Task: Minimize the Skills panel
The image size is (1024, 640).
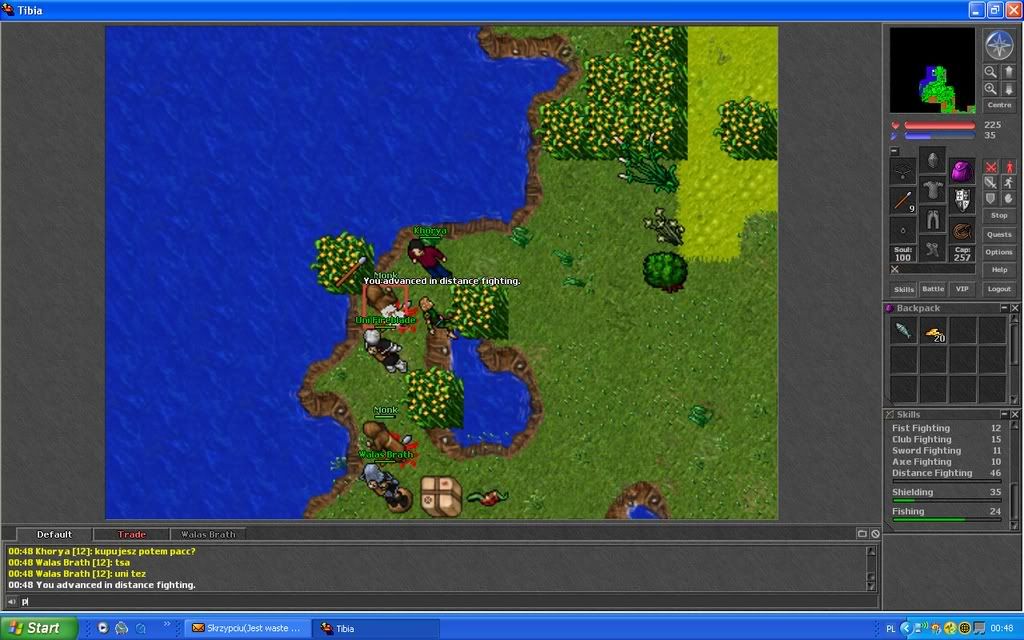Action: pyautogui.click(x=1004, y=414)
